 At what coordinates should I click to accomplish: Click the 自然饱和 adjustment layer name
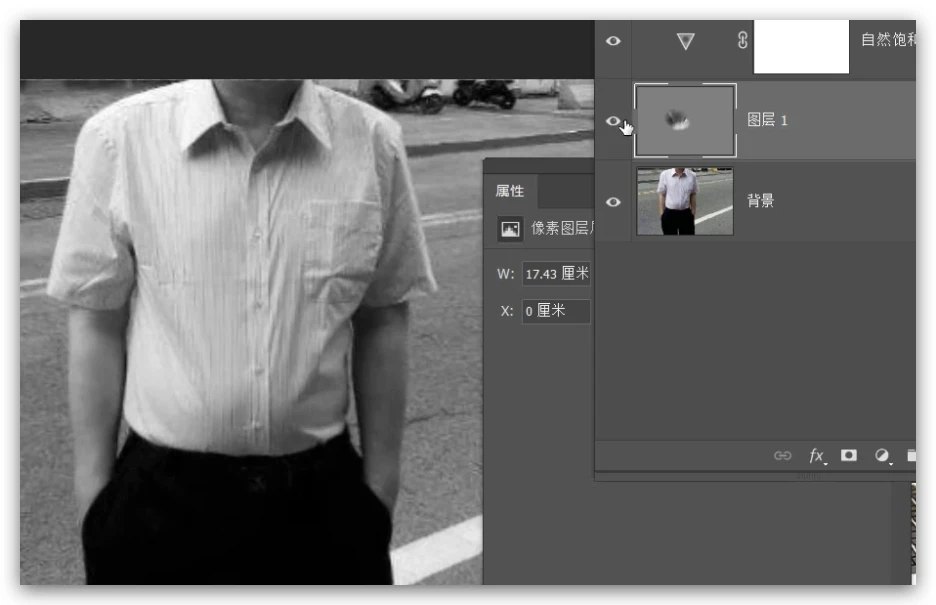(887, 41)
